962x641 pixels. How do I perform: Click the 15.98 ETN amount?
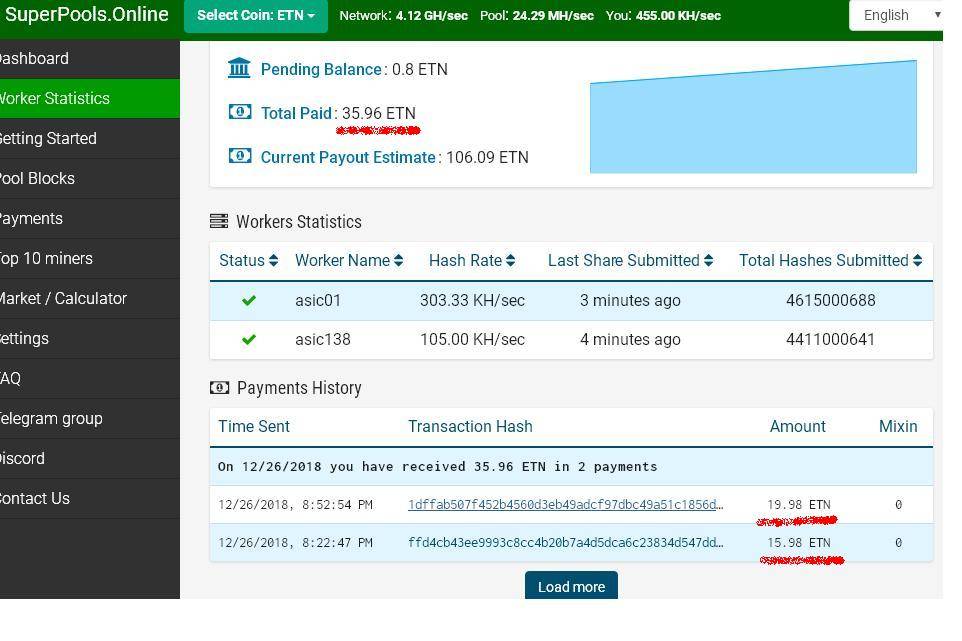(x=799, y=543)
